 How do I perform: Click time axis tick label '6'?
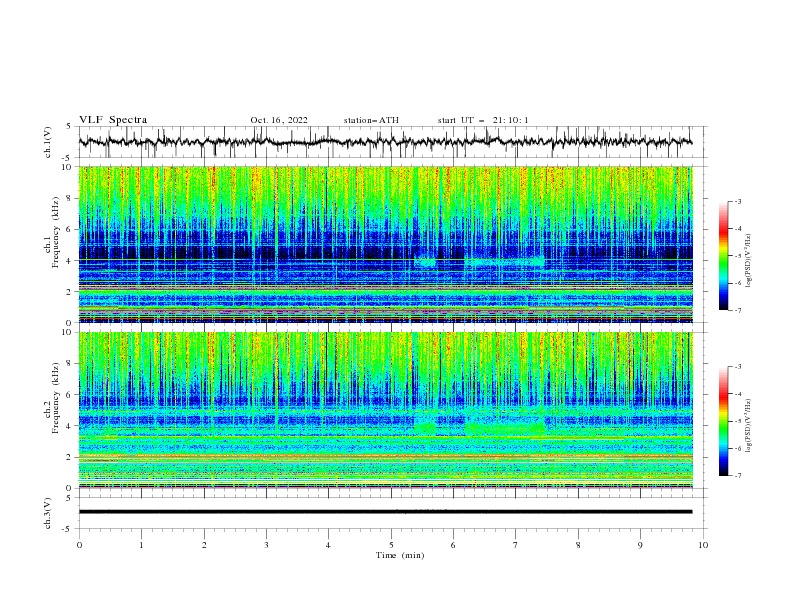(x=453, y=545)
